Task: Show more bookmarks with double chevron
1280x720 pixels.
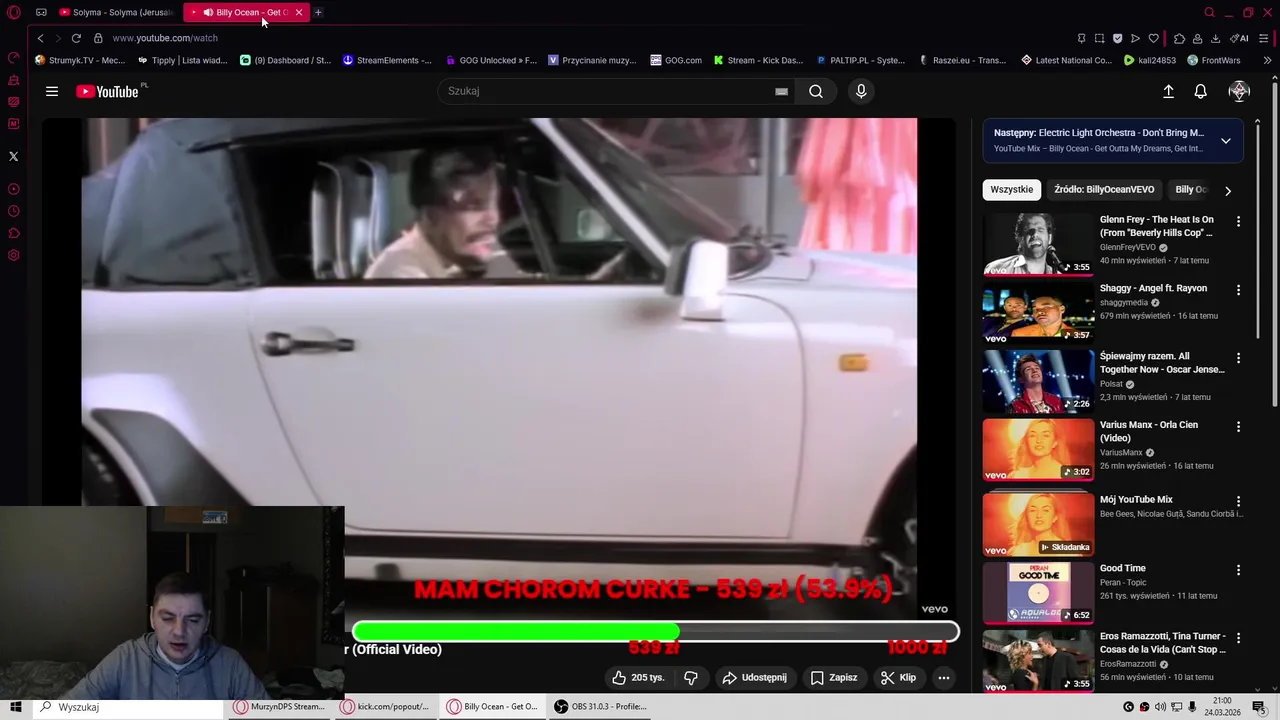Action: (1267, 60)
